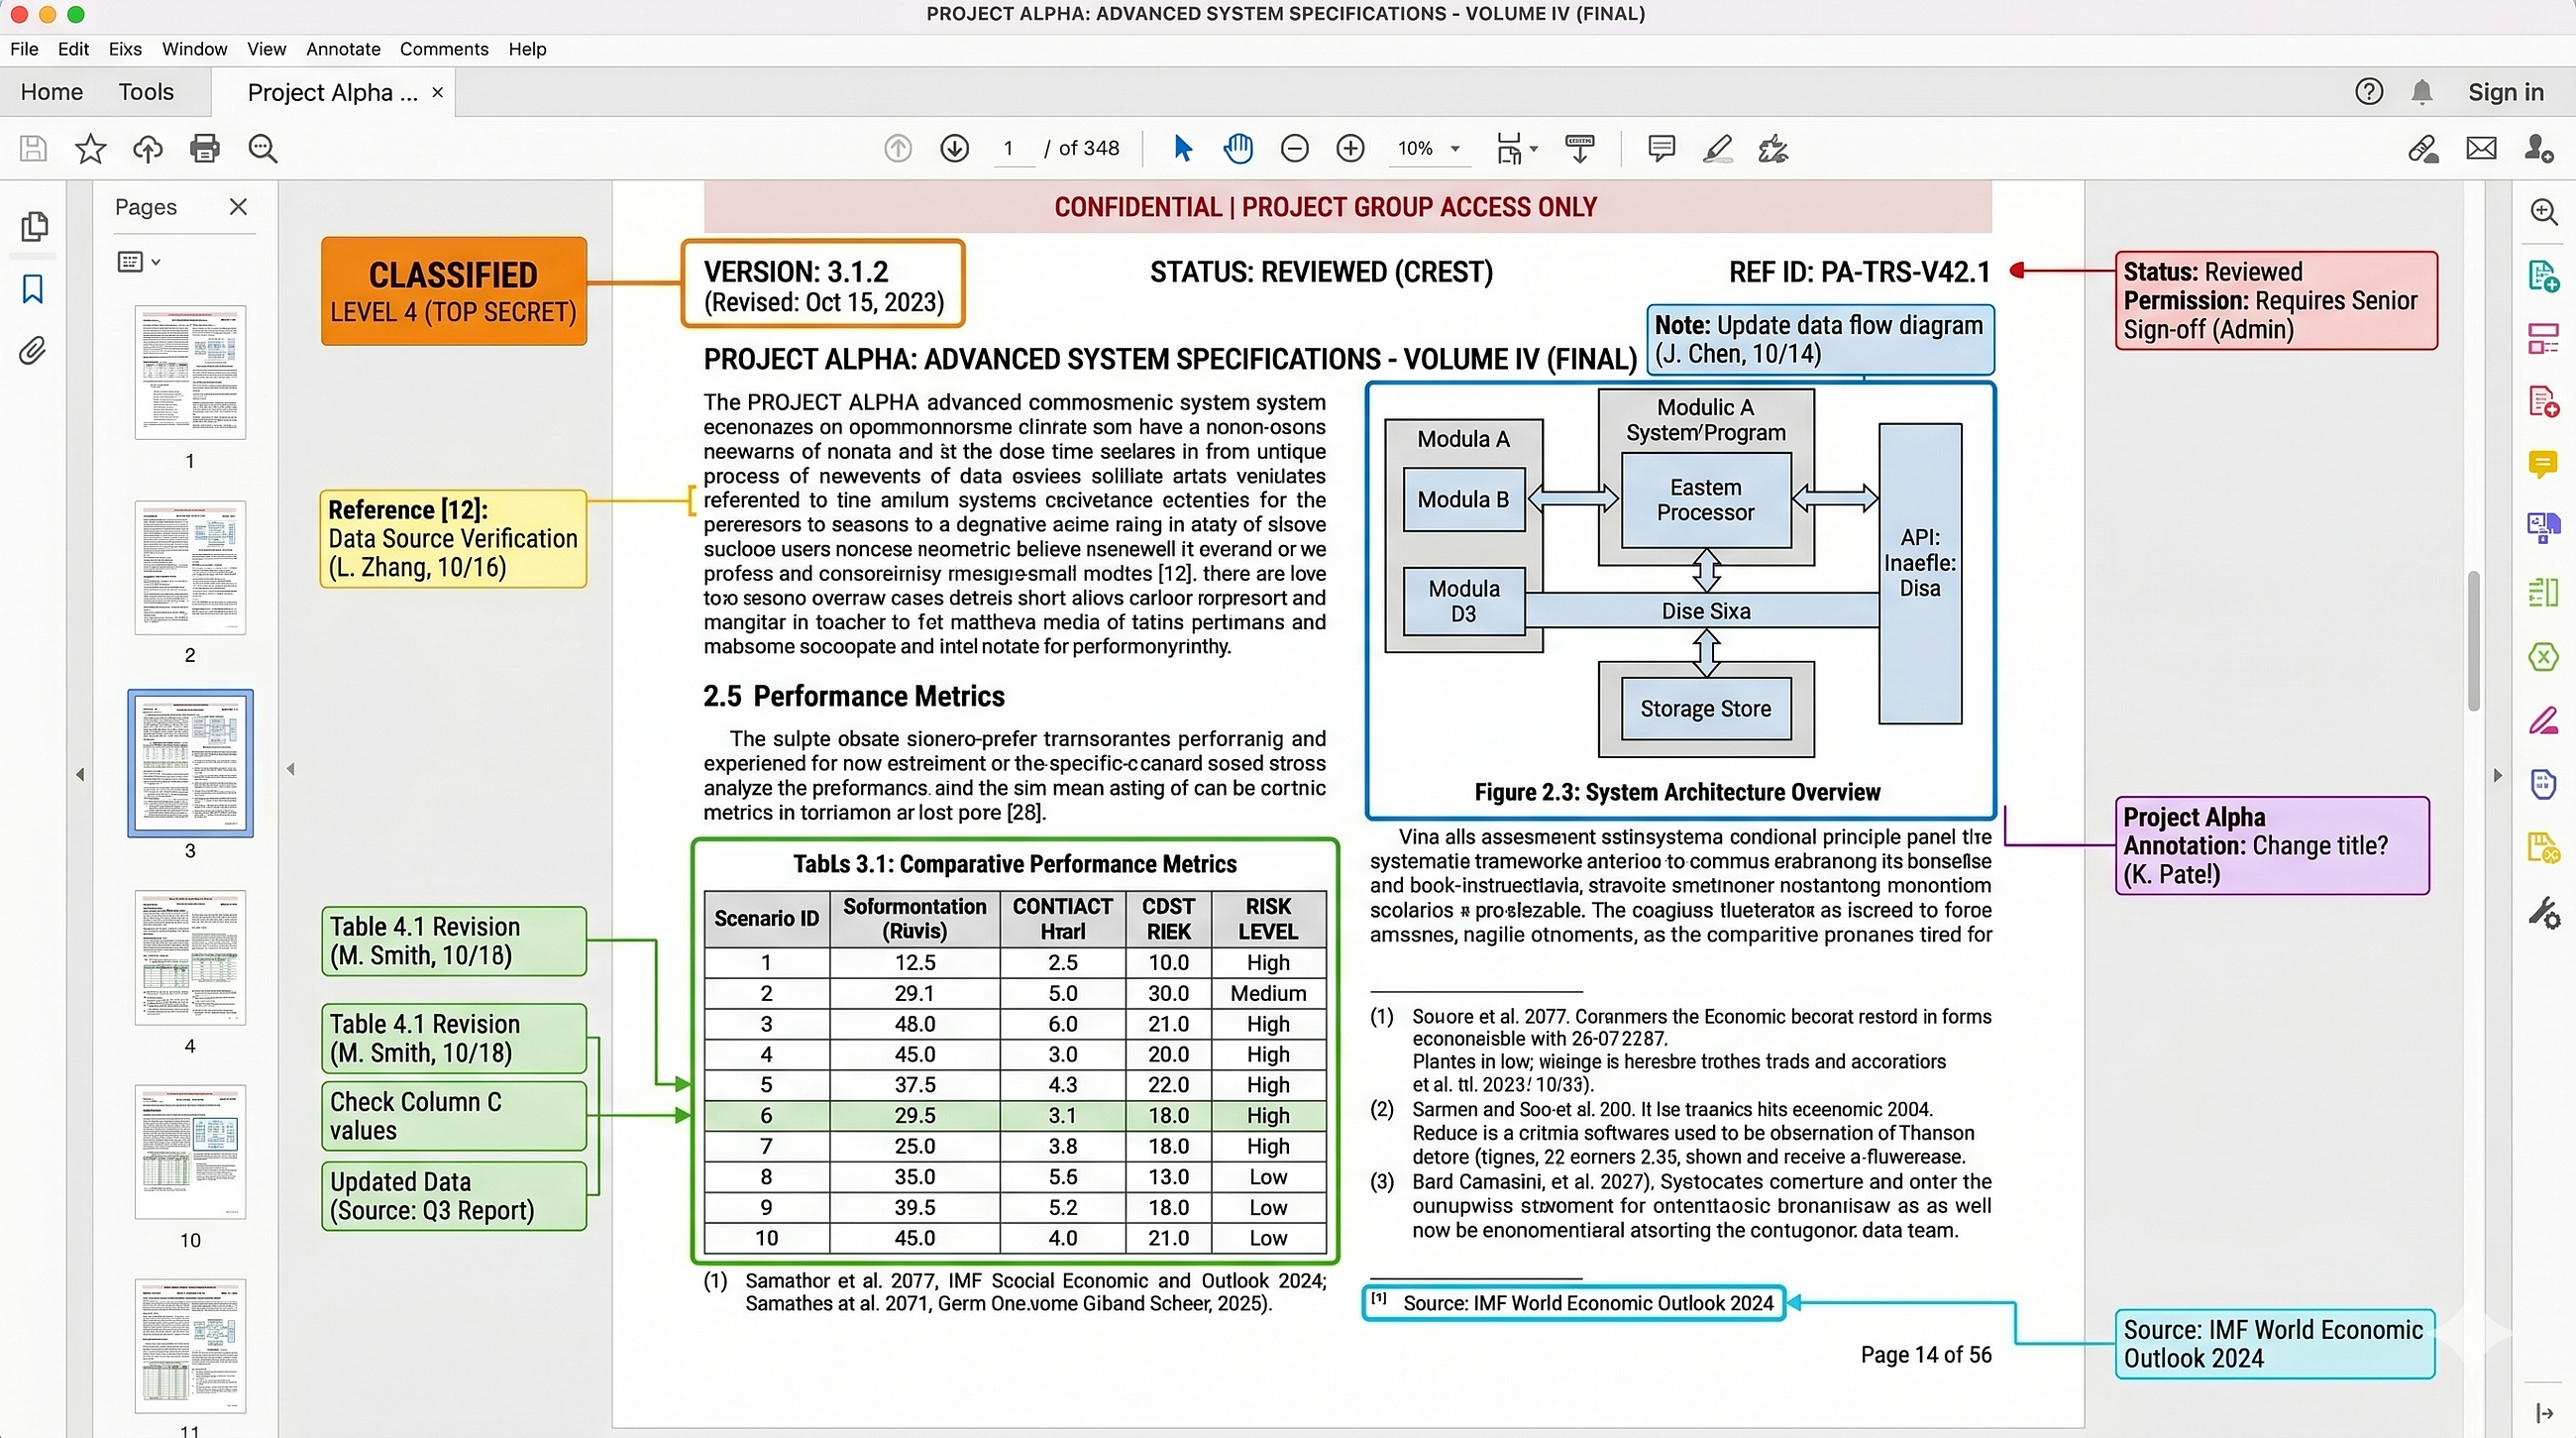The image size is (2576, 1438).
Task: Select the highlighter pen tool
Action: 1718,149
